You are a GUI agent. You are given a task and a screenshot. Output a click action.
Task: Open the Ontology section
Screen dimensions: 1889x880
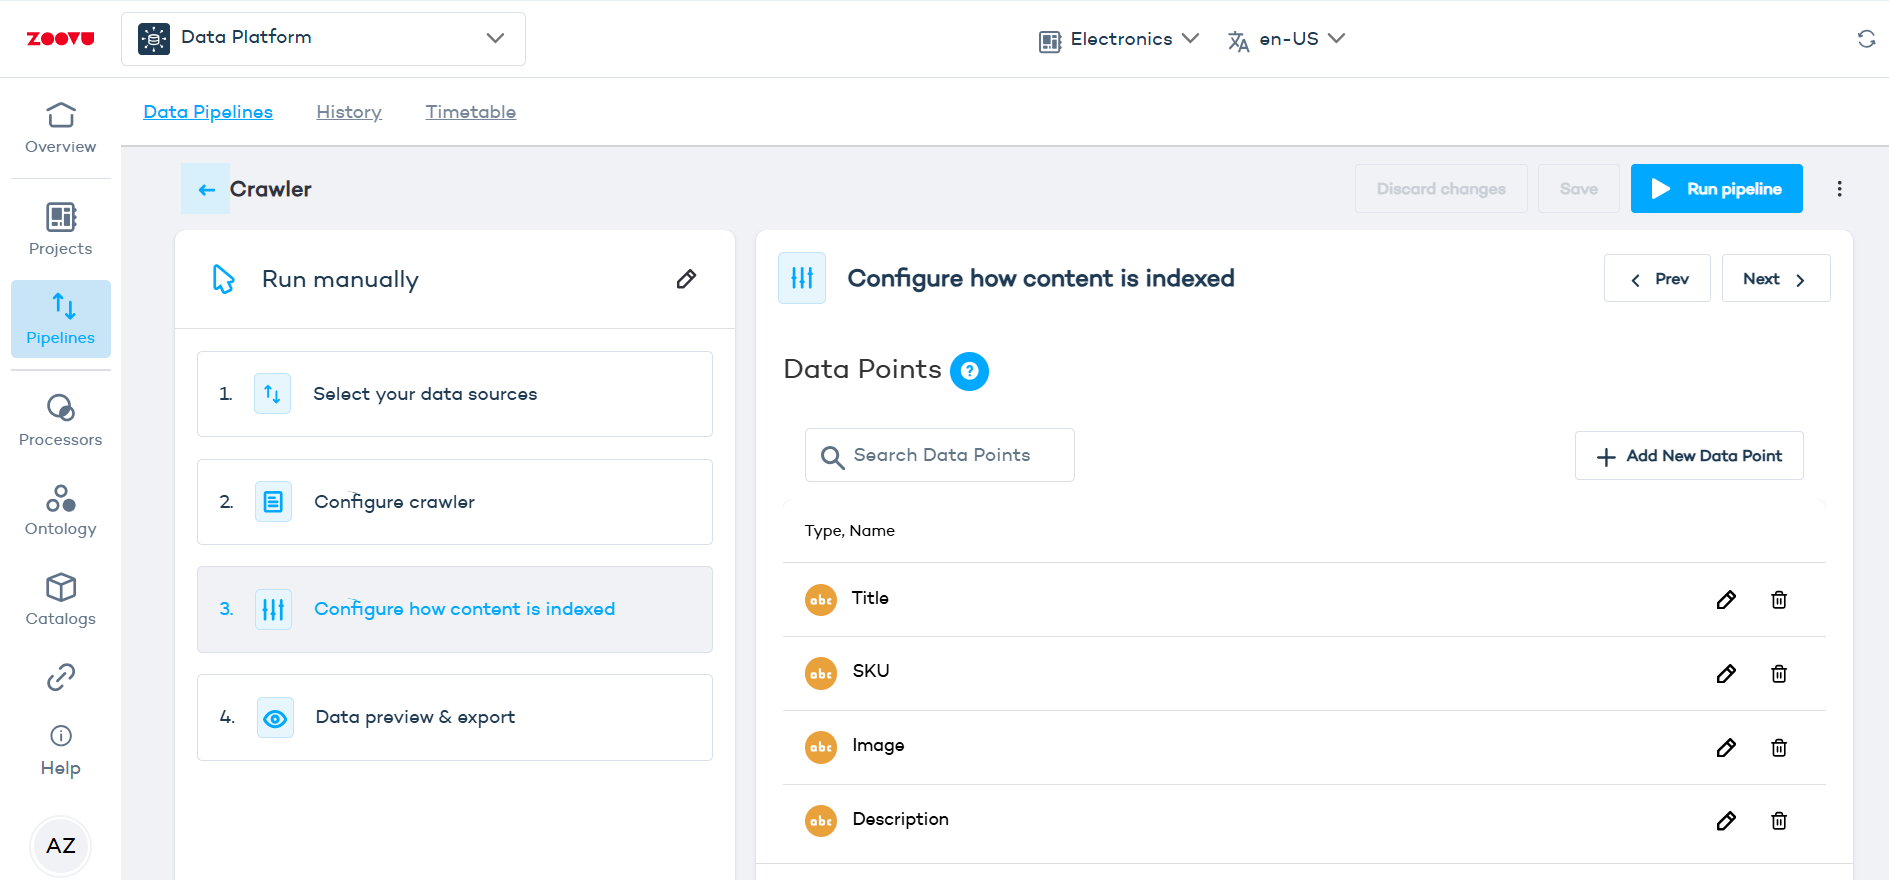60,510
